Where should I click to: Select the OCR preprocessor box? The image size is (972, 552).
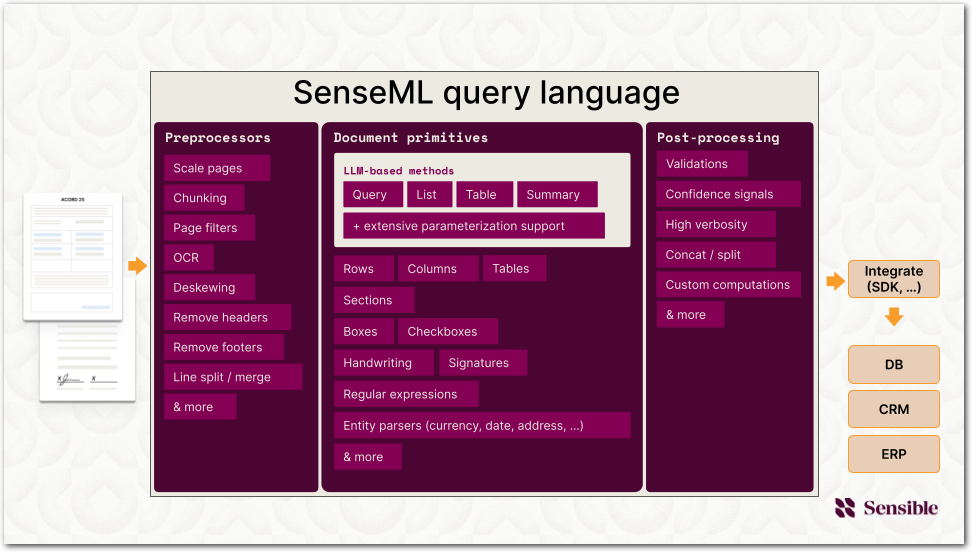[x=189, y=257]
